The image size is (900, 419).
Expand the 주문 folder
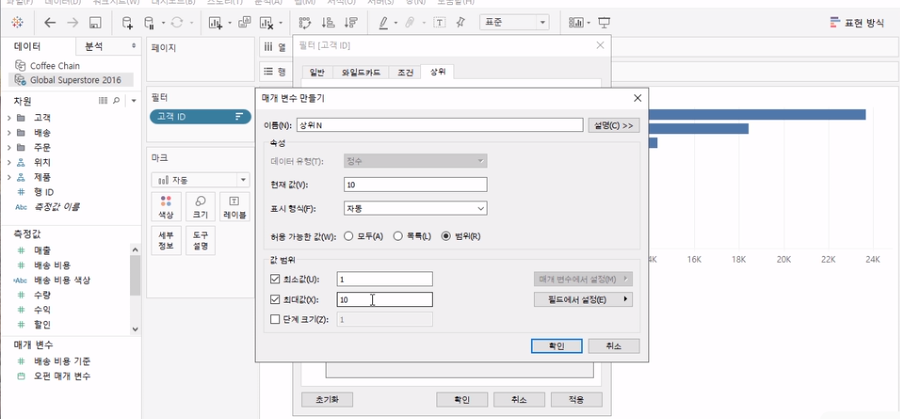[9, 148]
